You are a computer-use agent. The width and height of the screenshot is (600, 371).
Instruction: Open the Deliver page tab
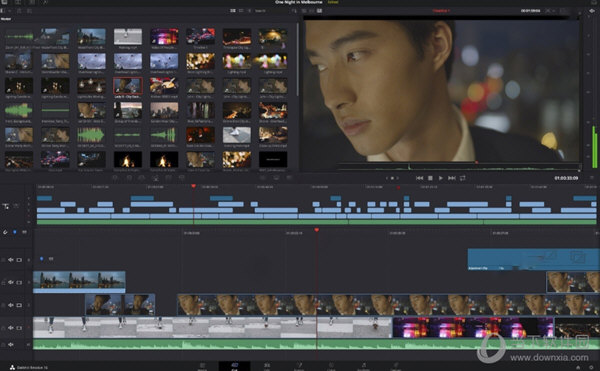tap(396, 366)
